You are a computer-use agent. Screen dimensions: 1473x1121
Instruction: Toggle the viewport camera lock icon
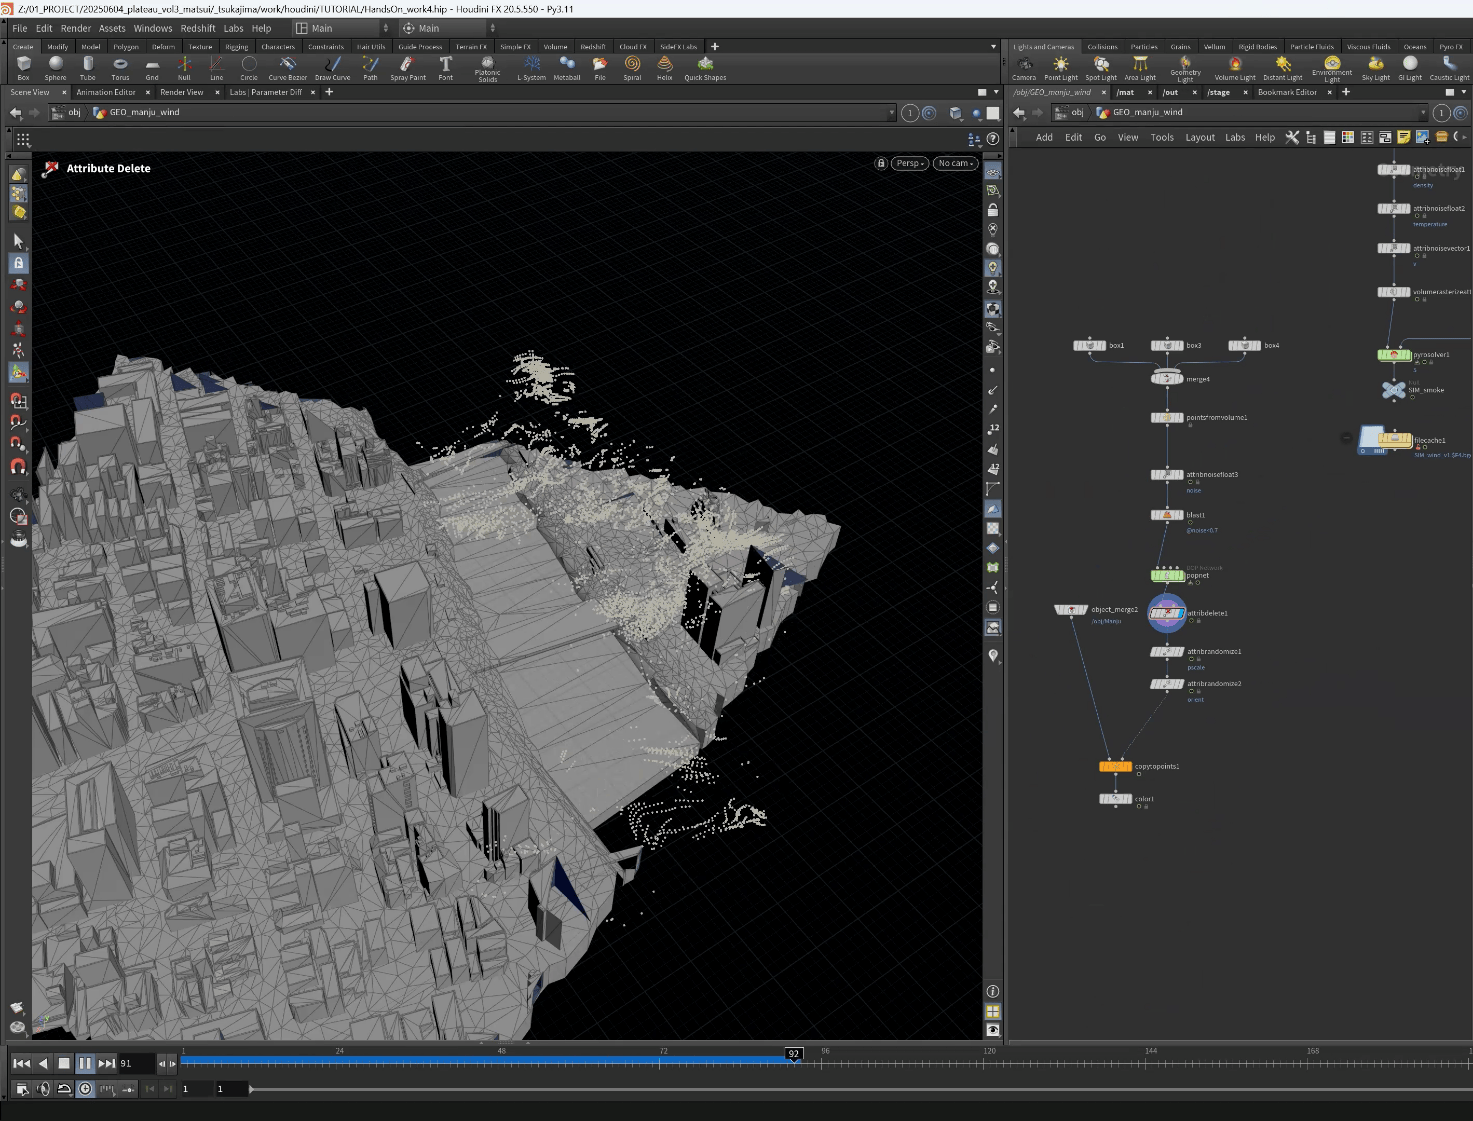point(881,163)
